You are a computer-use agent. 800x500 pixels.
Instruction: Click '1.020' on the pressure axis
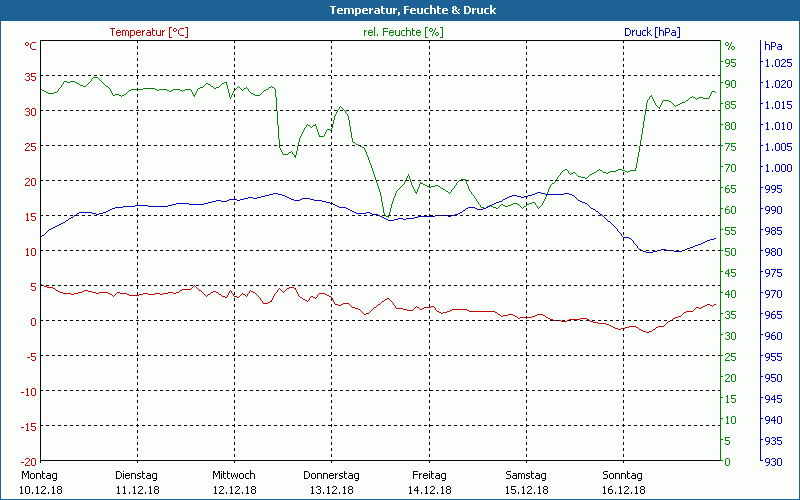click(x=778, y=84)
